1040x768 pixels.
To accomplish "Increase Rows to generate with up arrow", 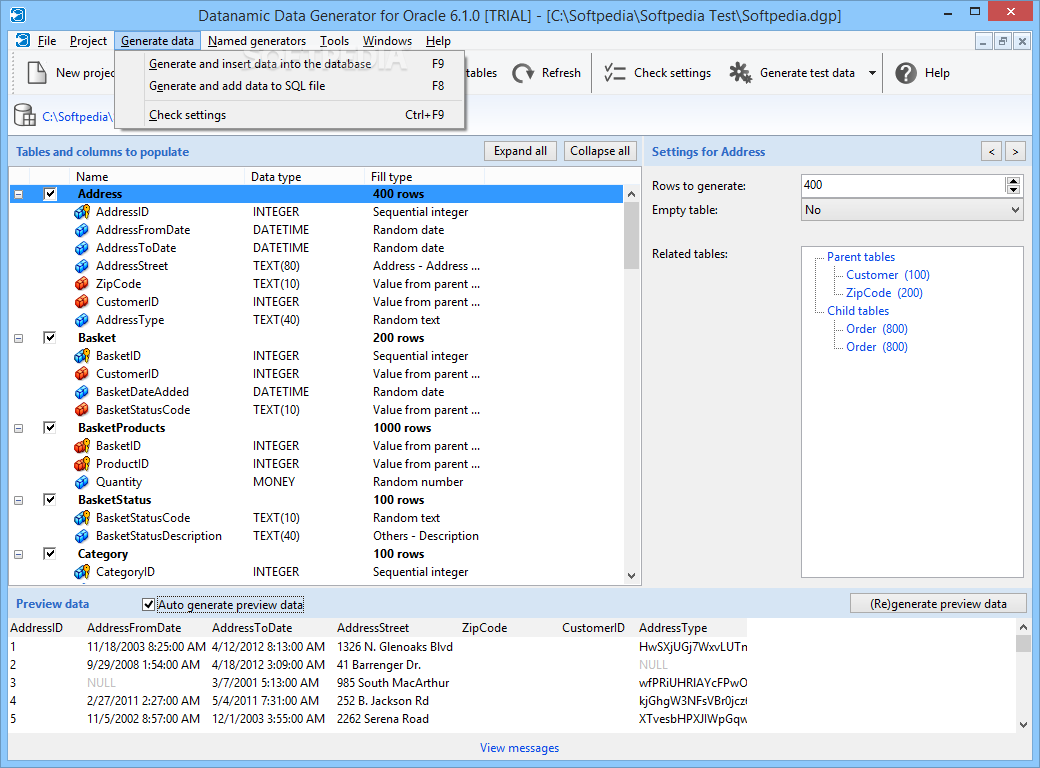I will [x=1013, y=181].
